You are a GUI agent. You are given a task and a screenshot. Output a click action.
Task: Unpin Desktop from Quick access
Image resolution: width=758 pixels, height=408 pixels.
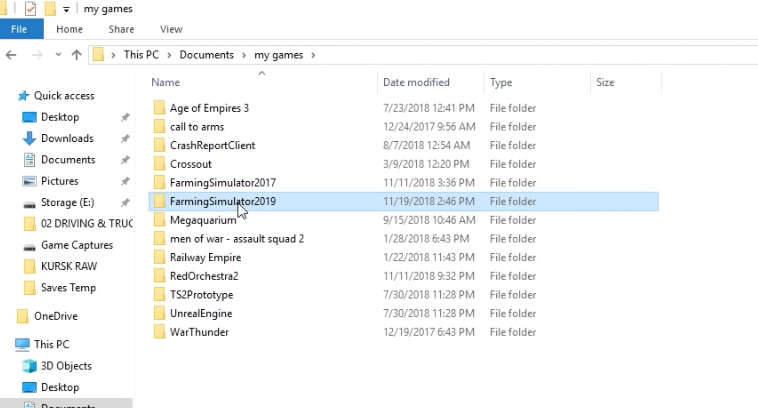coord(125,118)
